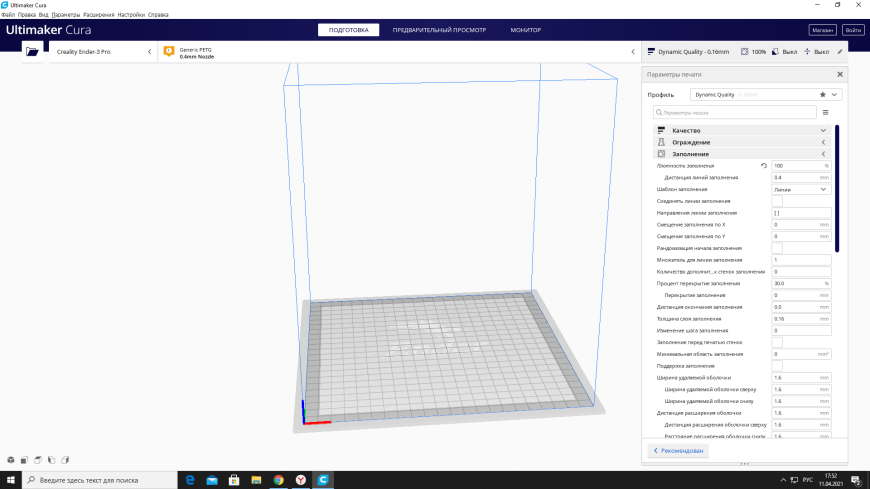This screenshot has height=489, width=870.
Task: Switch to ПРЕДВАРИТЕЛЬНЫЙ ПРОСМОТР tab
Action: tap(439, 30)
